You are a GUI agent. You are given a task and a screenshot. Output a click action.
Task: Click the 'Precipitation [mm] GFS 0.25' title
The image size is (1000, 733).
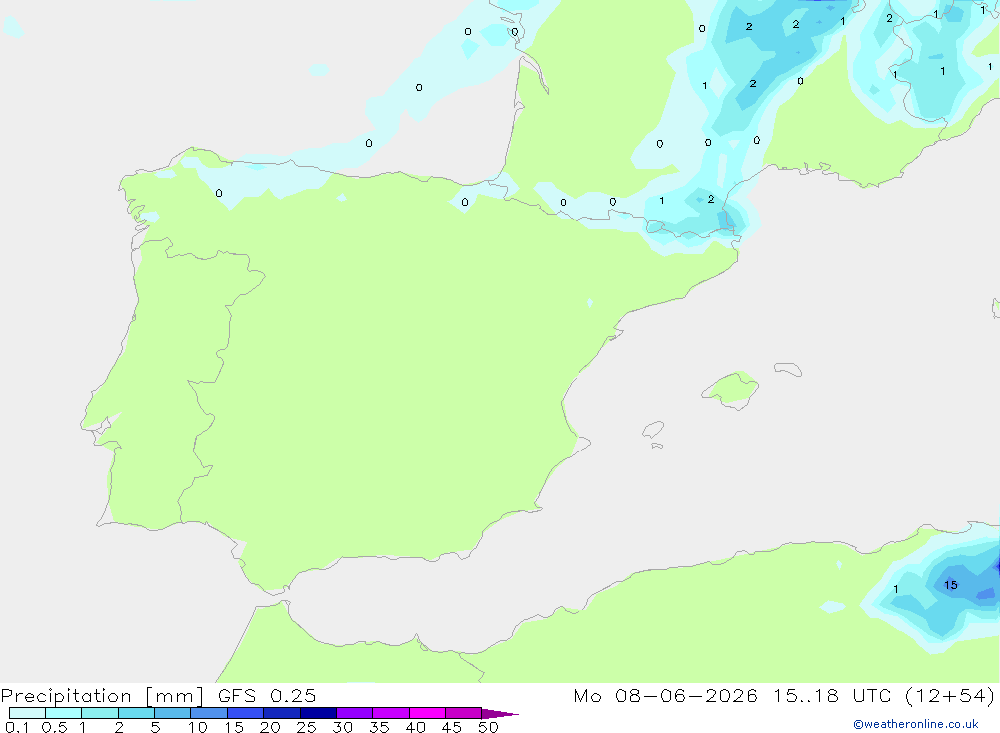[x=158, y=695]
